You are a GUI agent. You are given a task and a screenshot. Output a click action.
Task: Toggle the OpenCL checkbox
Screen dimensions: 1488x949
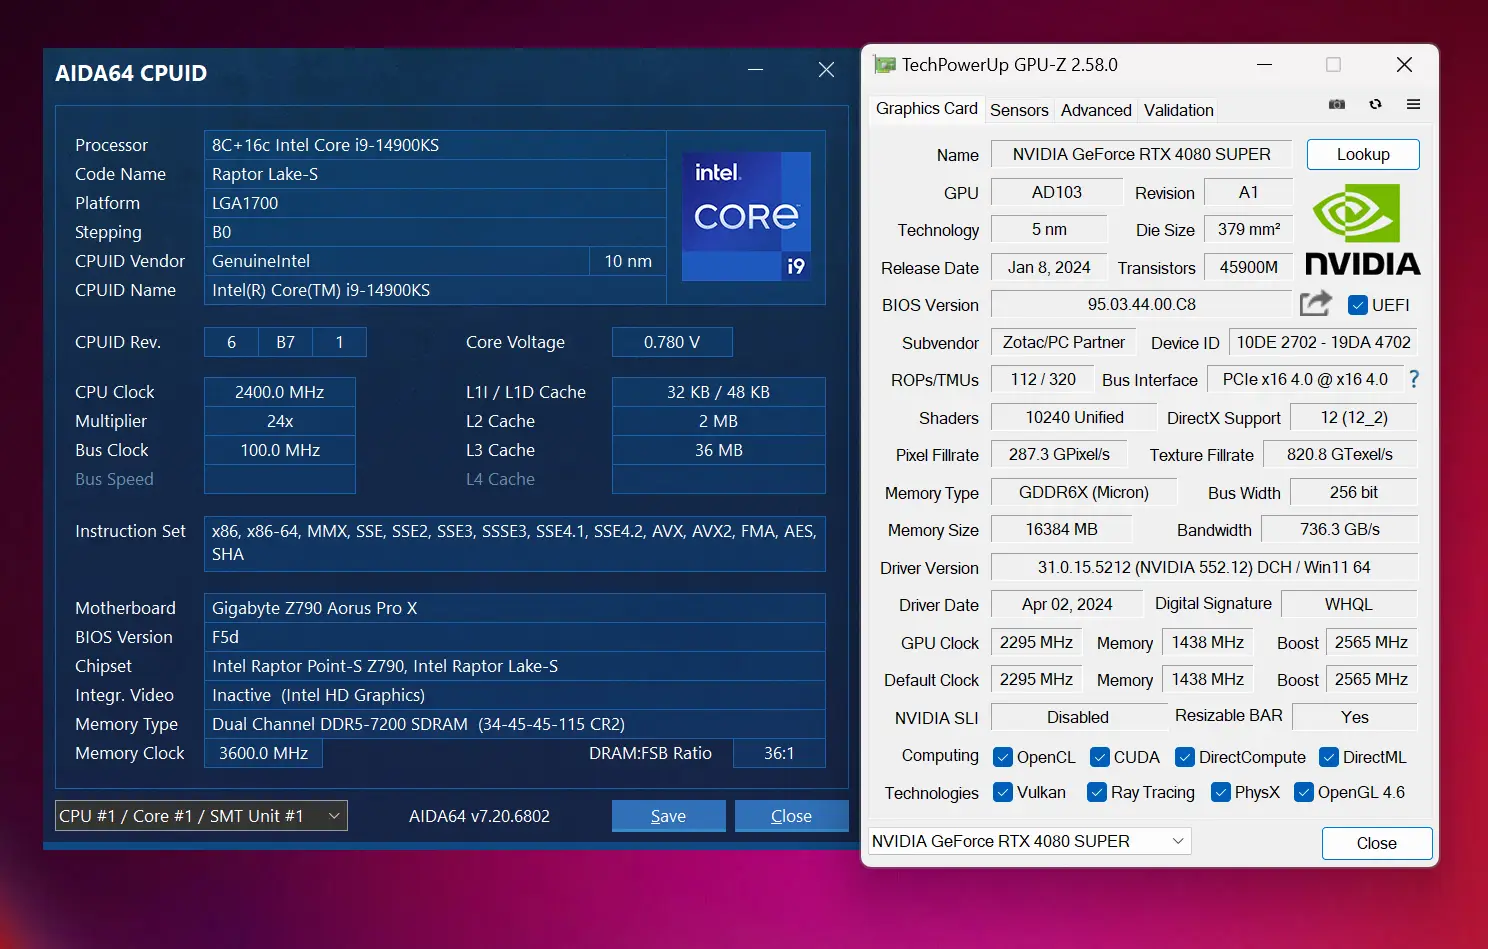1002,757
